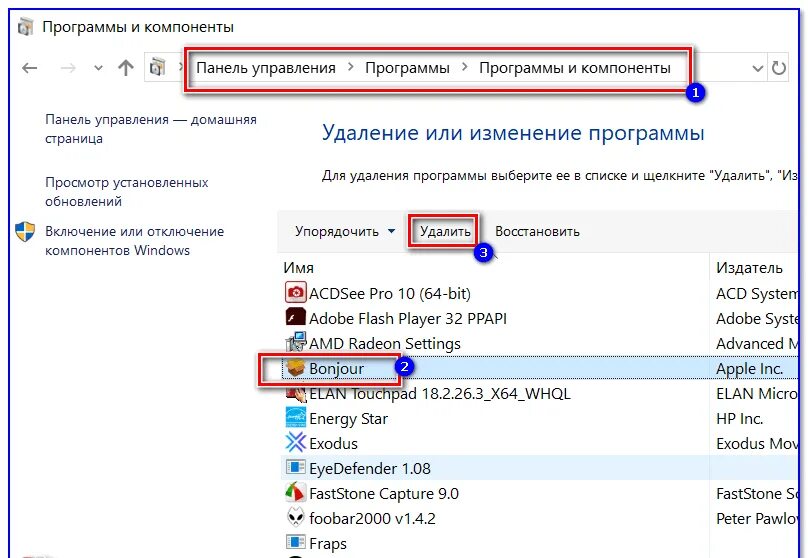This screenshot has width=808, height=558.
Task: Select the ELAN Touchpad icon
Action: (295, 394)
